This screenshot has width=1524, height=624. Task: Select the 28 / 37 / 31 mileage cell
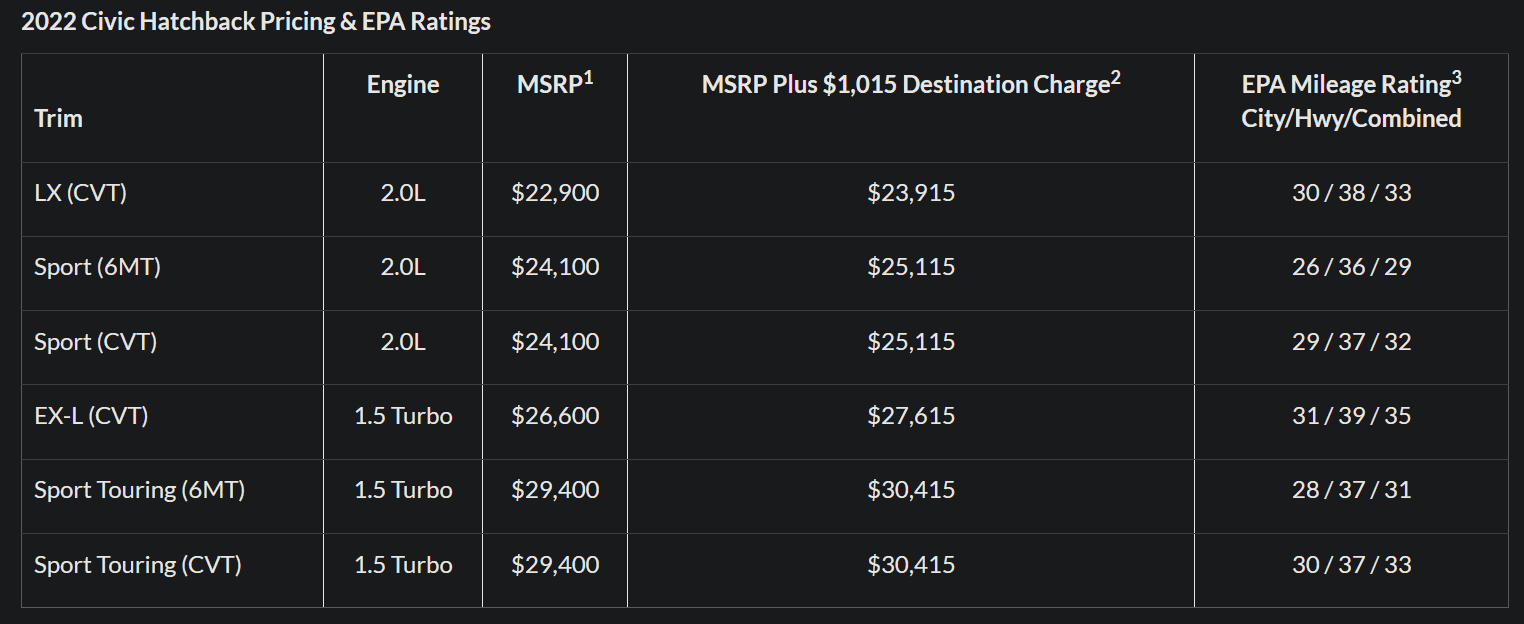1351,489
